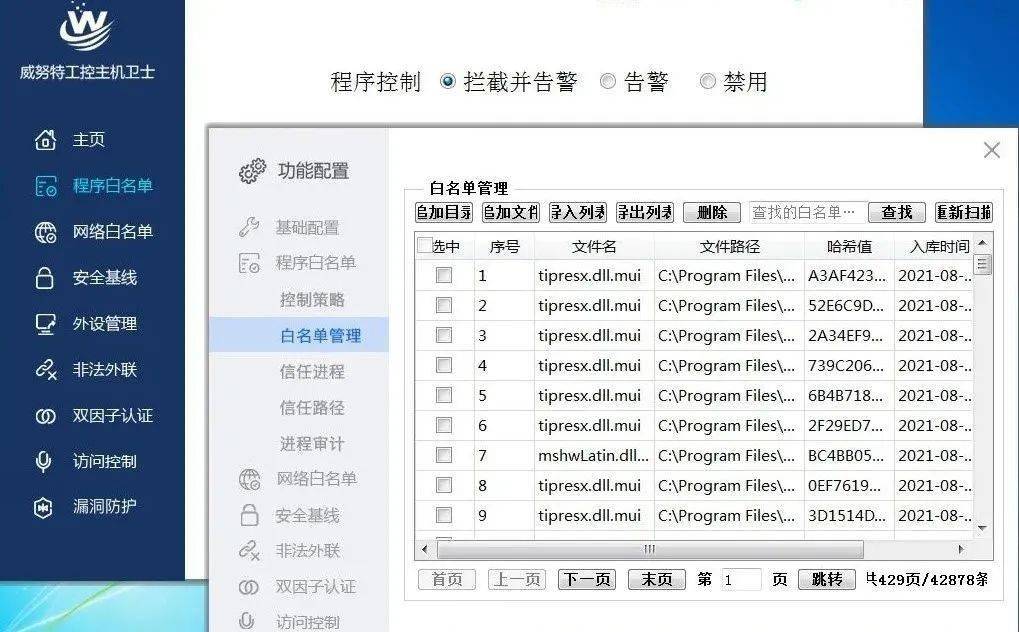Click the page number input field
This screenshot has width=1019, height=632.
[x=741, y=579]
